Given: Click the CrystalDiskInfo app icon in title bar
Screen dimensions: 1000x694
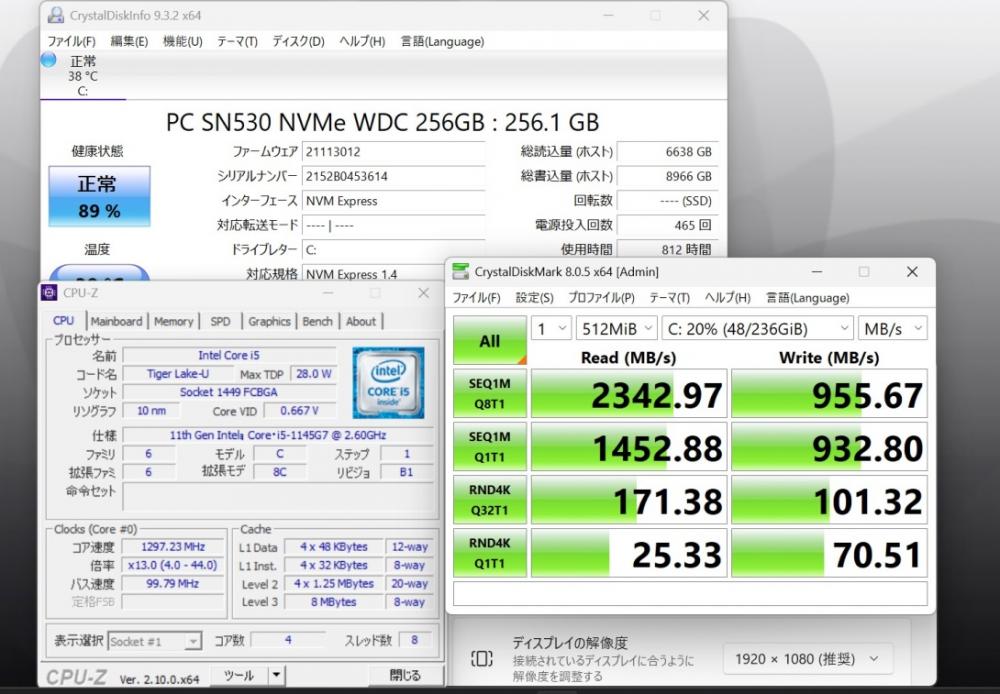Looking at the screenshot, I should (x=56, y=15).
